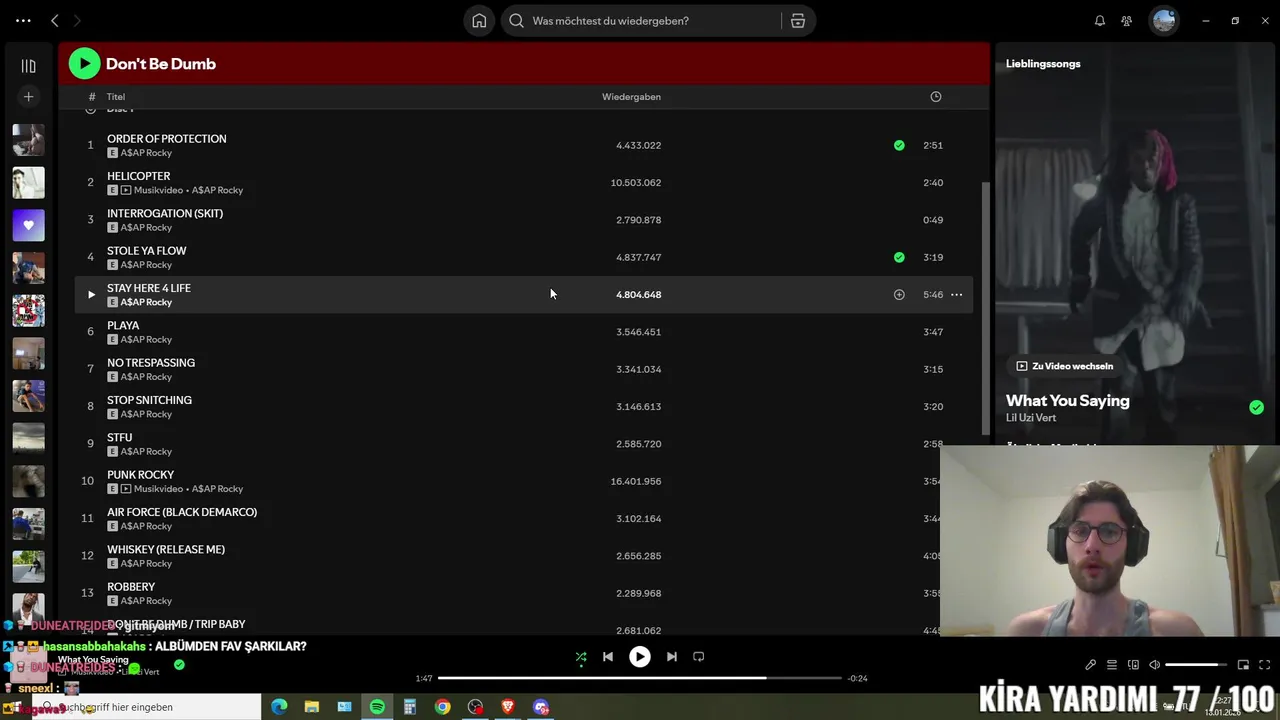The image size is (1280, 720).
Task: Mute with the speaker icon
Action: pos(1154,665)
